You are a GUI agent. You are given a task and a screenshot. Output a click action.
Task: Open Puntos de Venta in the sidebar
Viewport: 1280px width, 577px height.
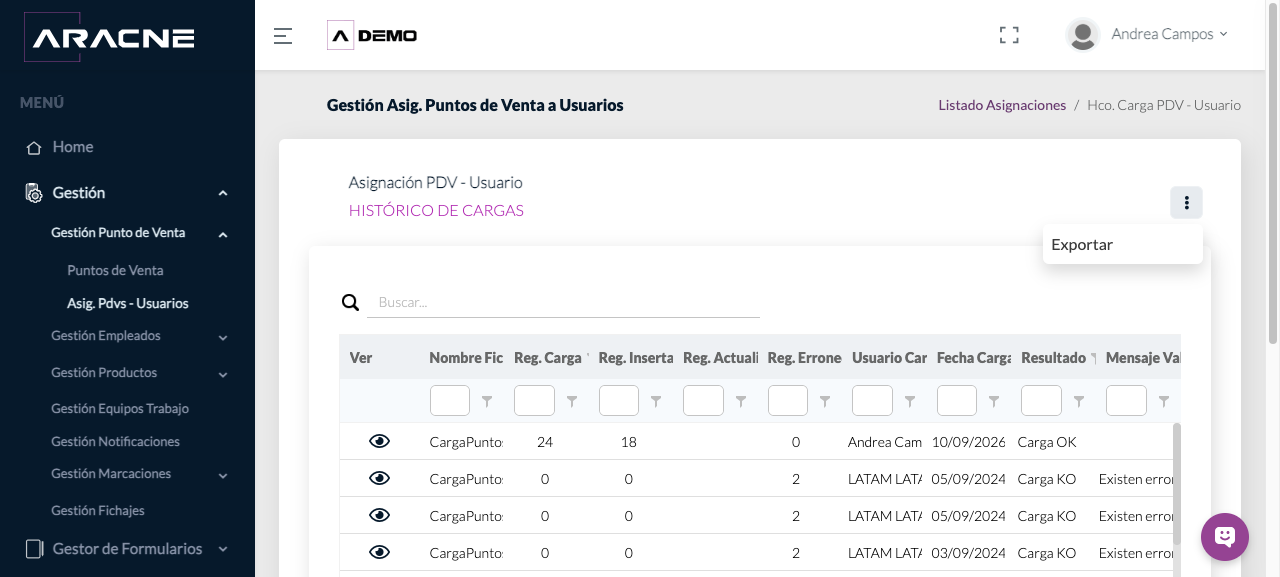[x=115, y=271]
